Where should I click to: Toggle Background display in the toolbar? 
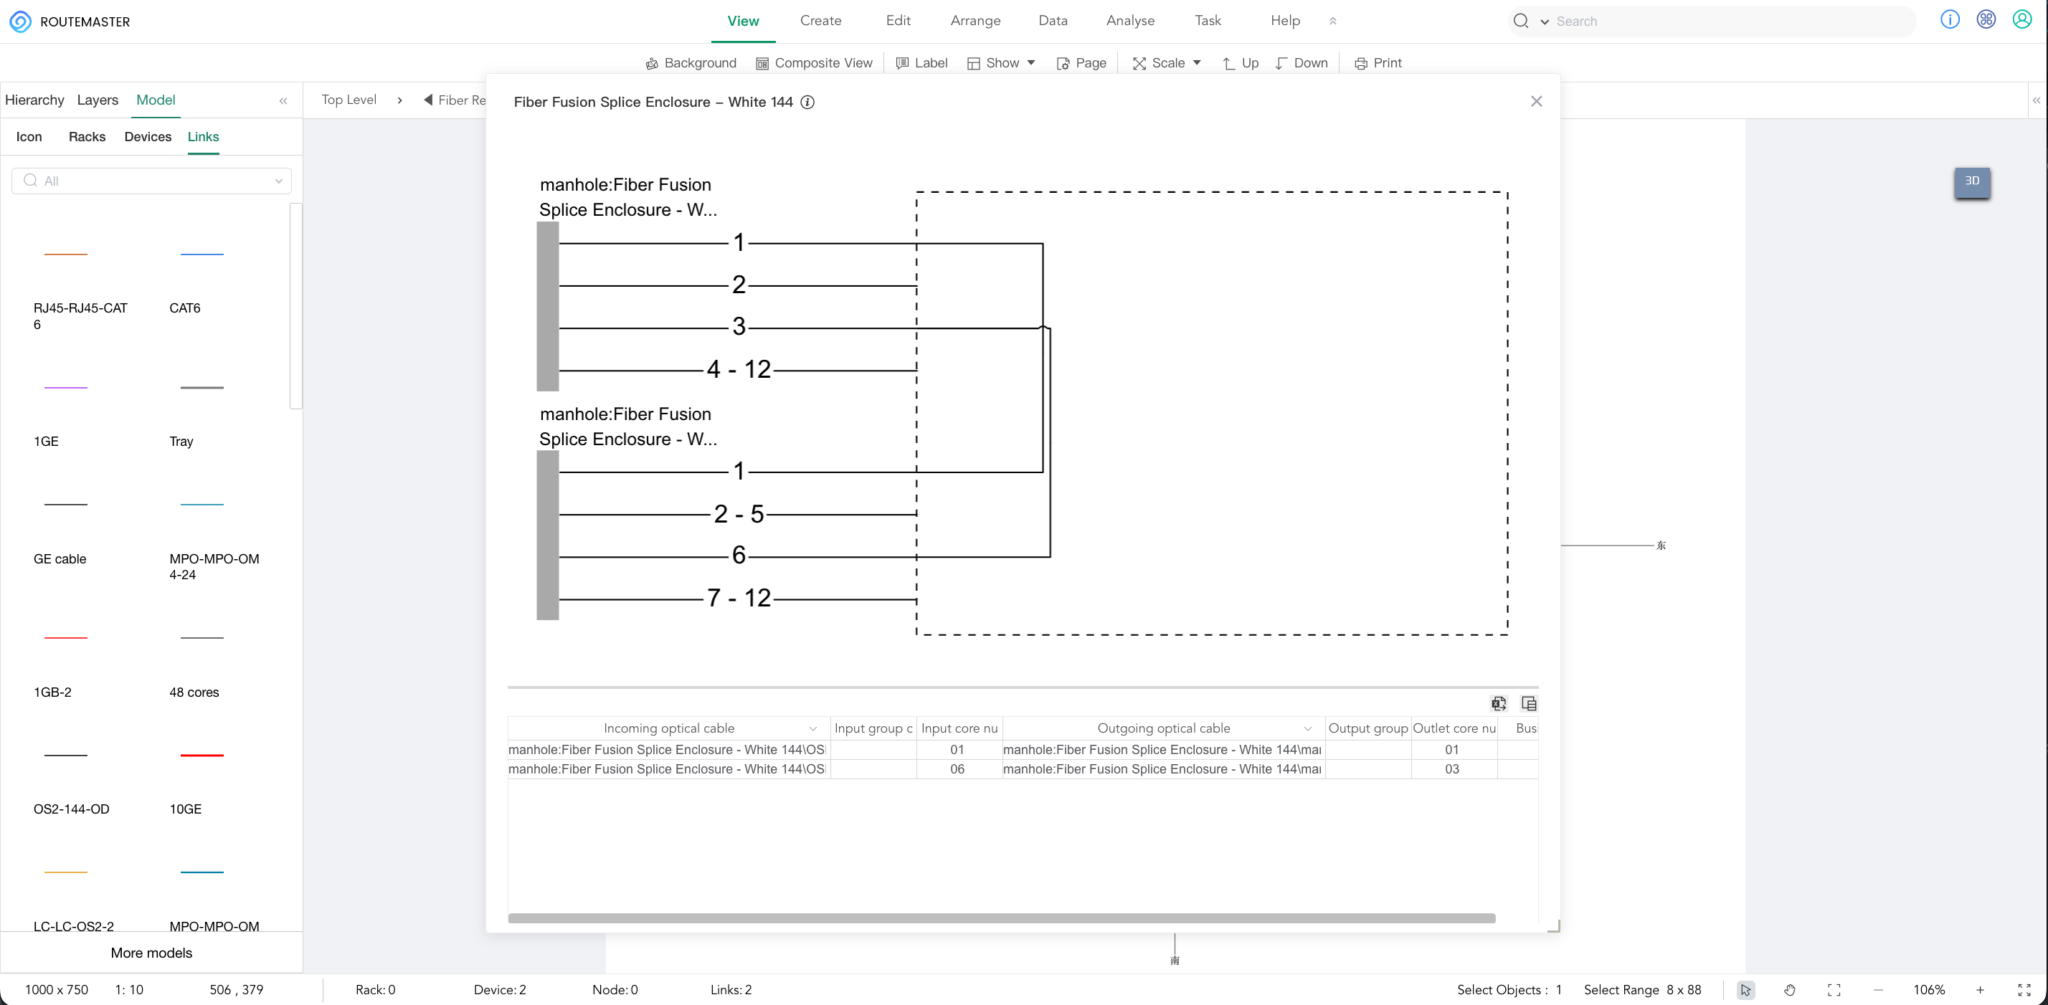pyautogui.click(x=690, y=62)
